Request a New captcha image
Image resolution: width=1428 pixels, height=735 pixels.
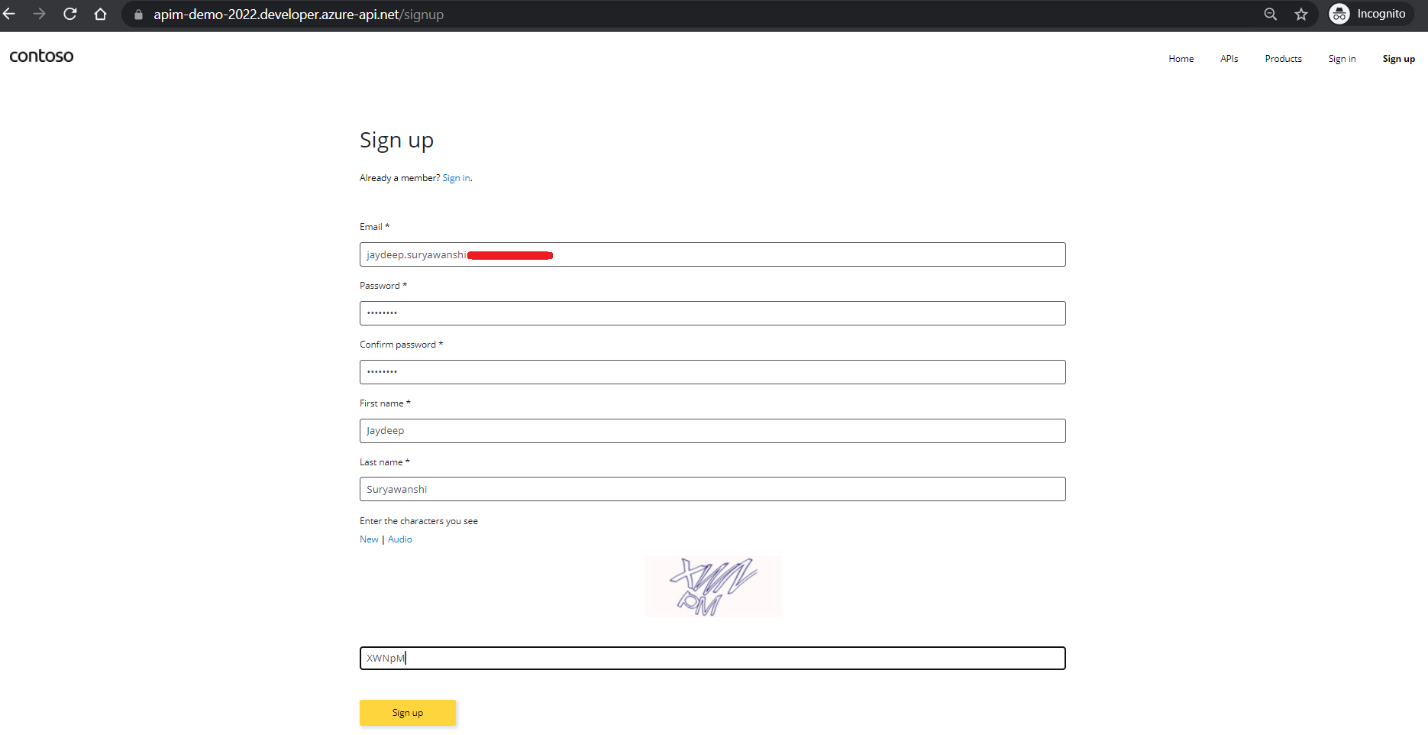[x=368, y=539]
